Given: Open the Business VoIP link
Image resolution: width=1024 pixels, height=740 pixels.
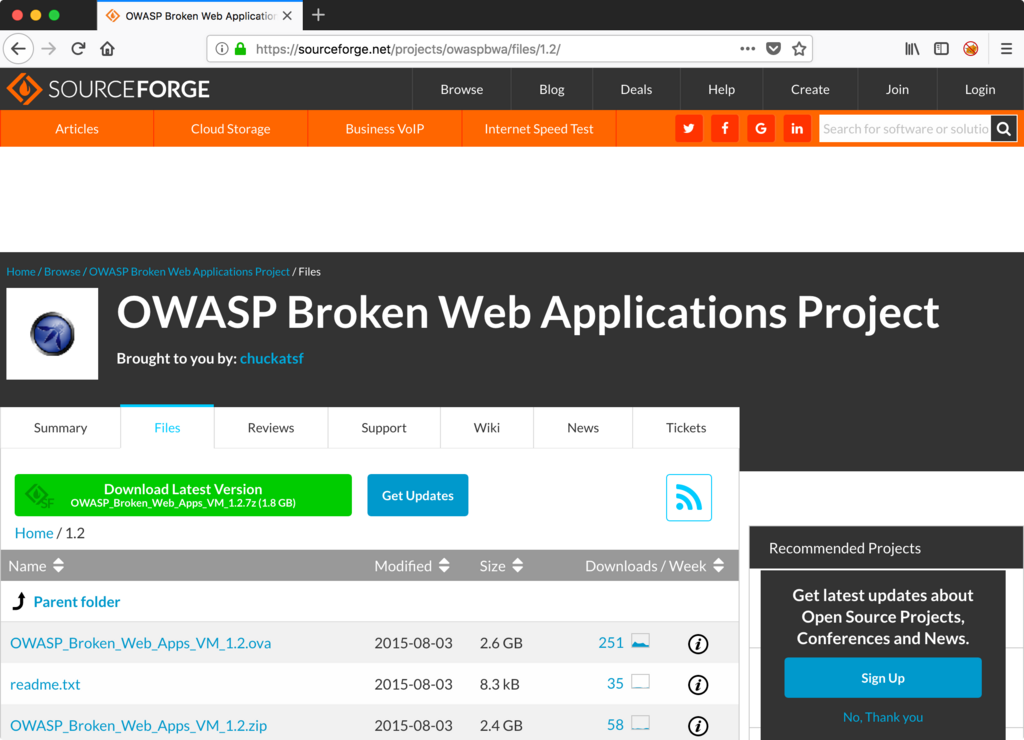Looking at the screenshot, I should tap(385, 129).
